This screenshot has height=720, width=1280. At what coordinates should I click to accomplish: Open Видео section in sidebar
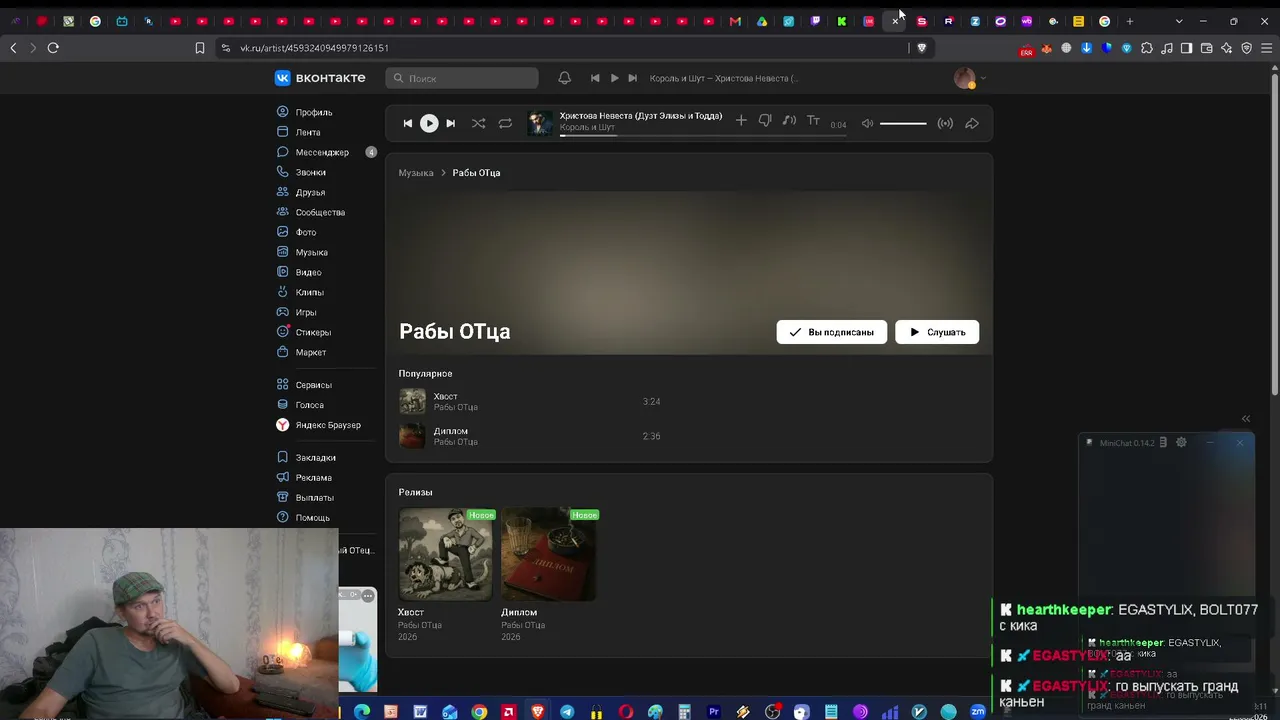tap(298, 272)
